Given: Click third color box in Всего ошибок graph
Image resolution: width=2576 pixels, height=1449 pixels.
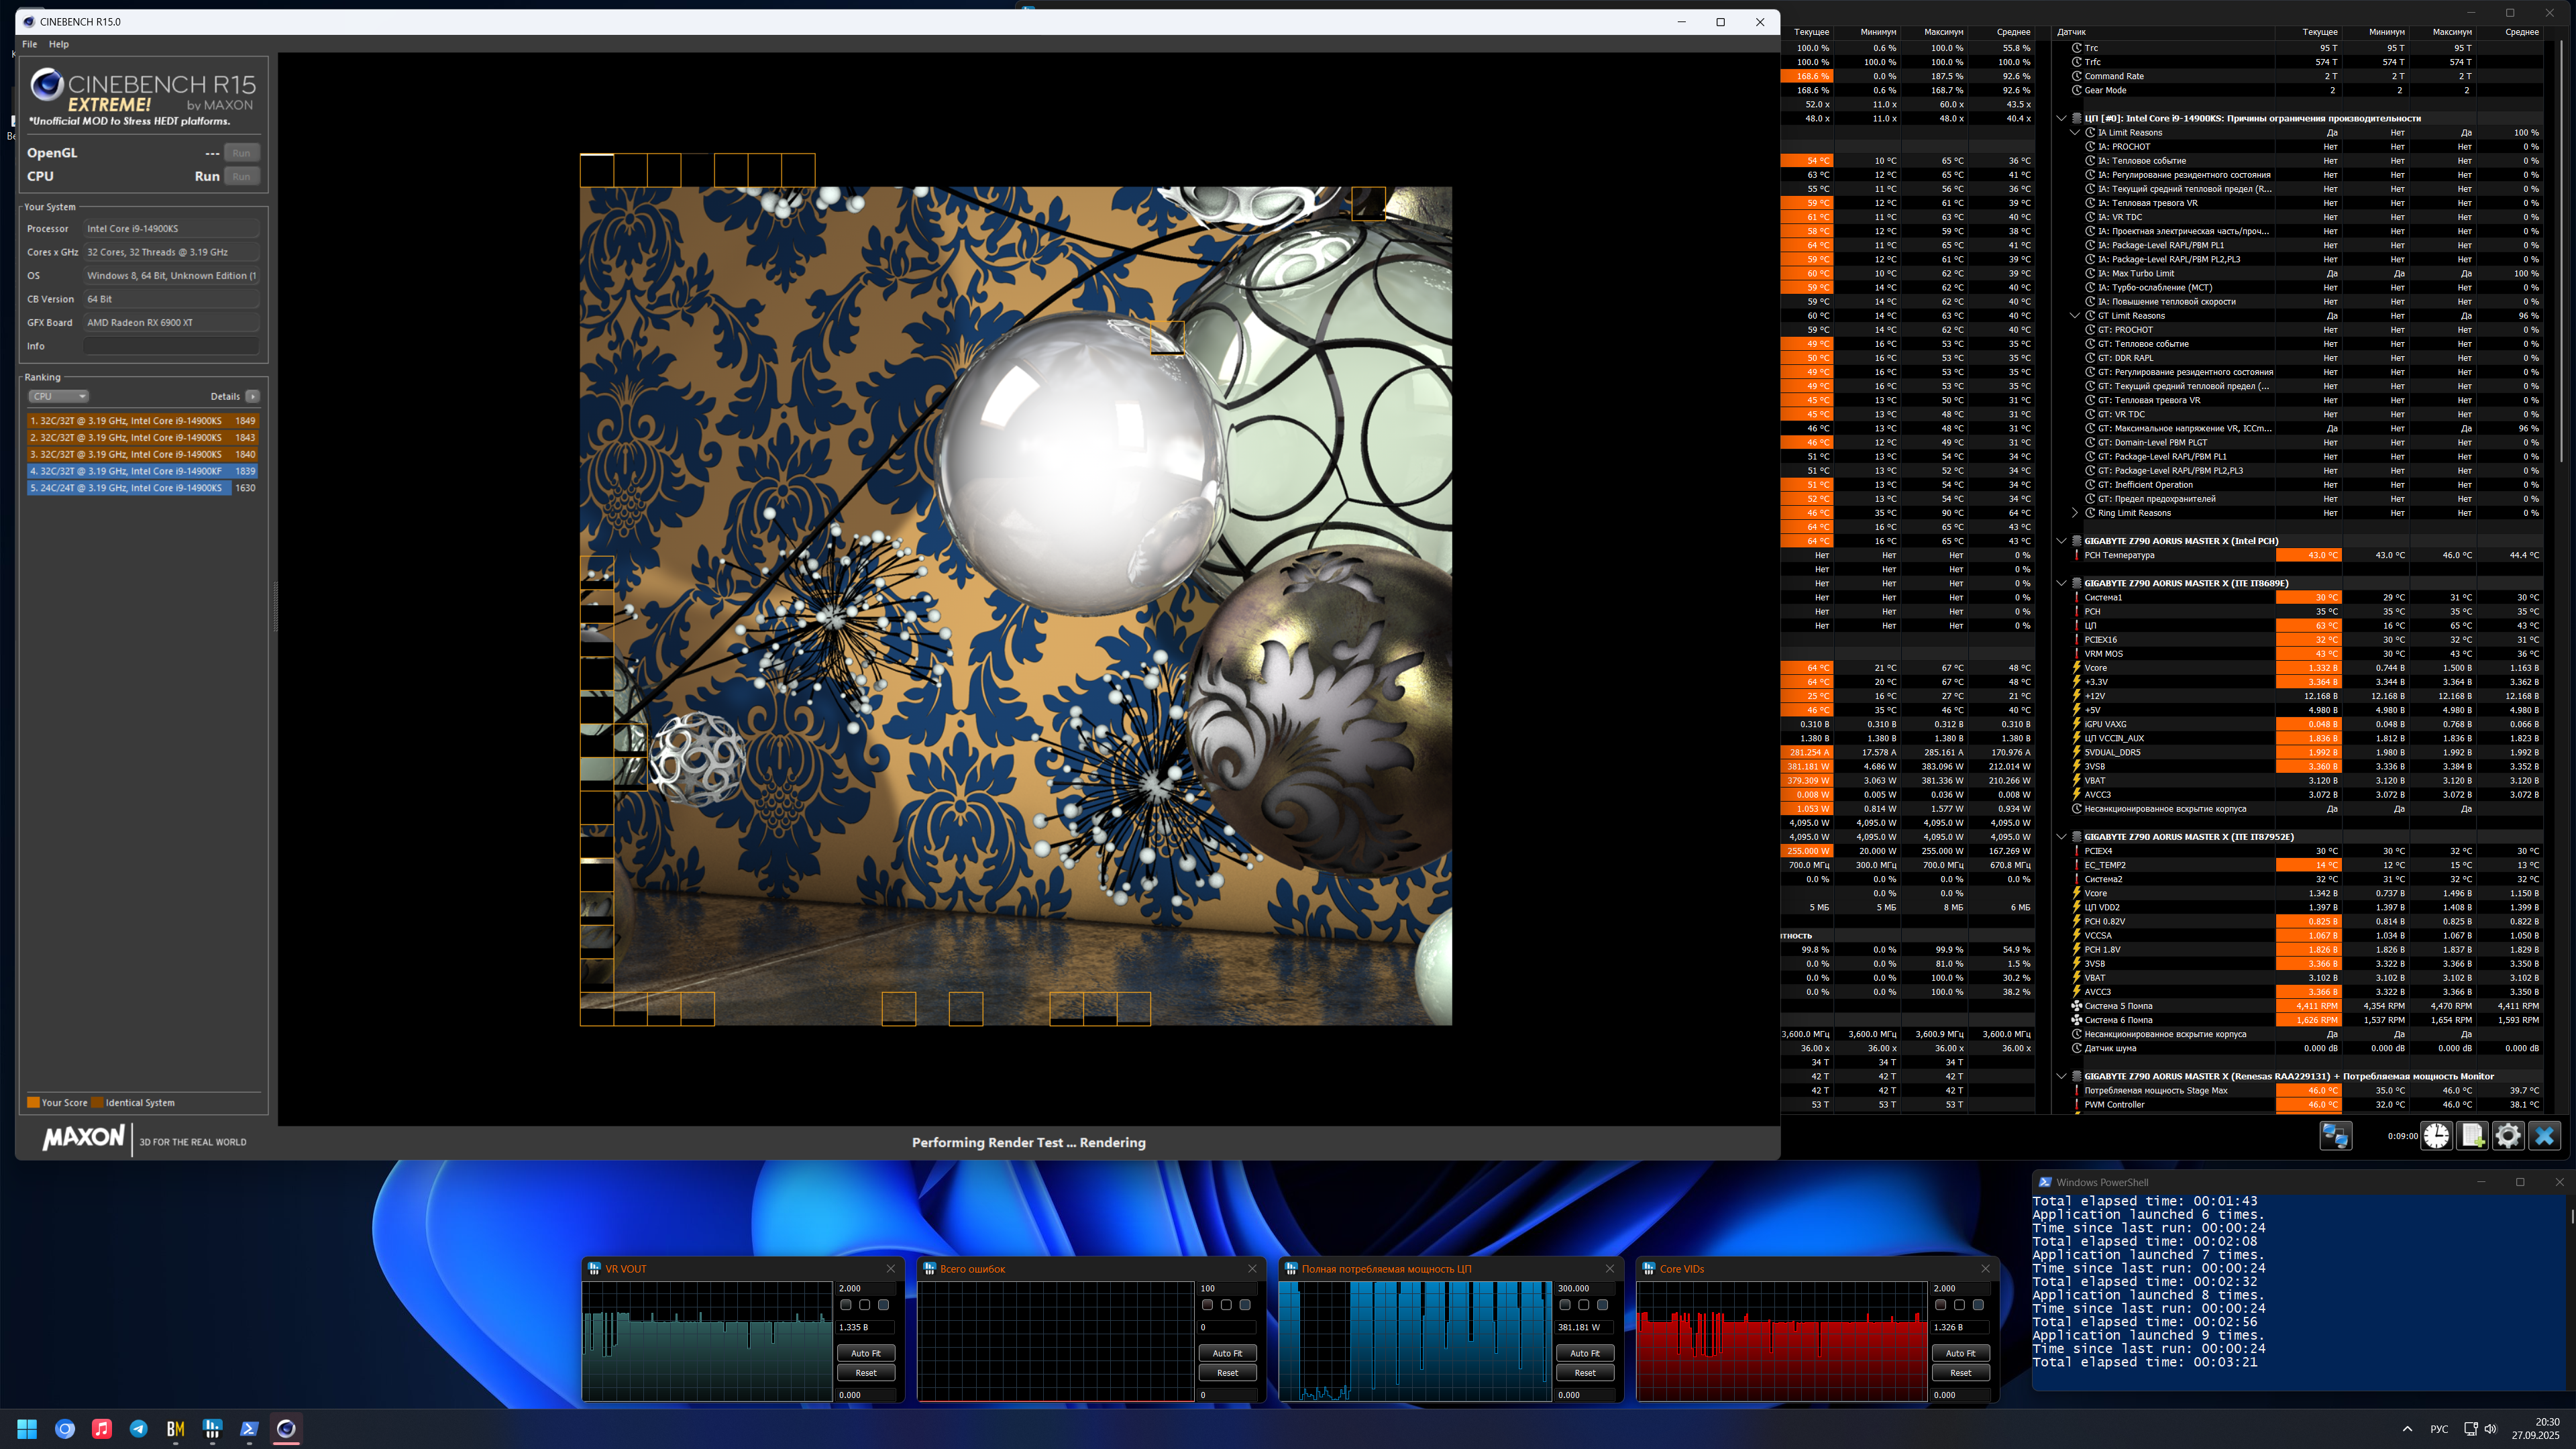Looking at the screenshot, I should 1245,1305.
